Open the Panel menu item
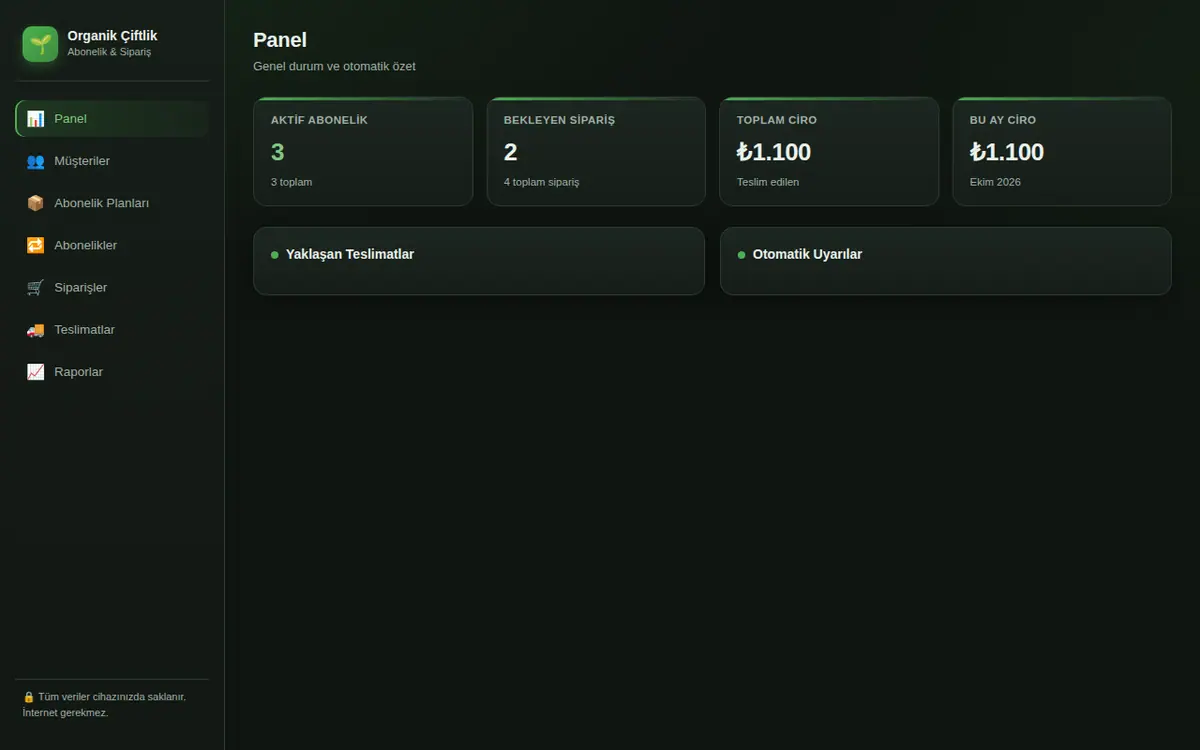Viewport: 1200px width, 750px height. [112, 119]
